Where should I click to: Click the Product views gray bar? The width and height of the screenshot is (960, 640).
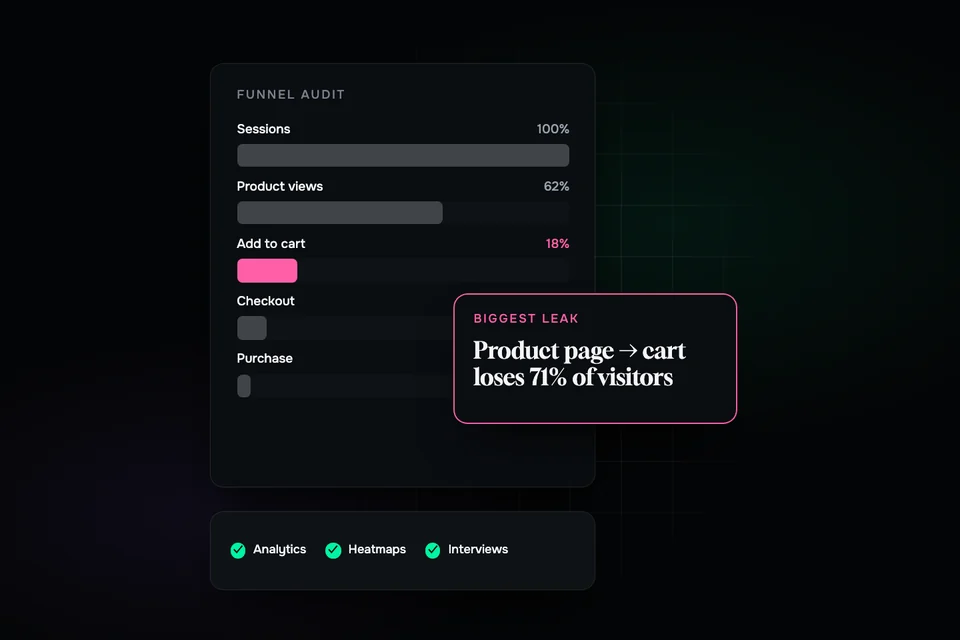click(x=340, y=213)
